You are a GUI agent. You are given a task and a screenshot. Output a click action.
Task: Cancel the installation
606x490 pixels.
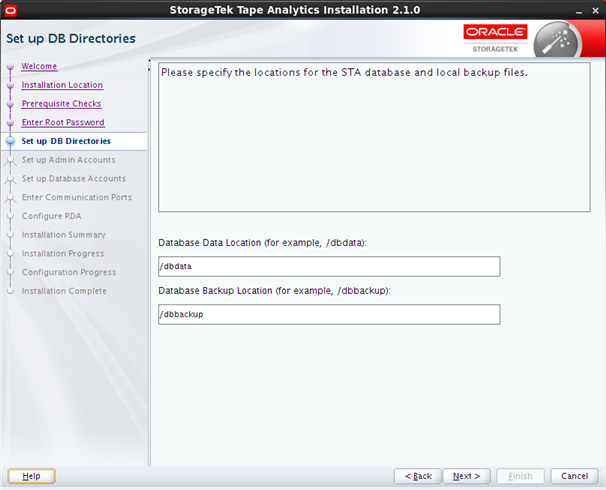pyautogui.click(x=574, y=476)
